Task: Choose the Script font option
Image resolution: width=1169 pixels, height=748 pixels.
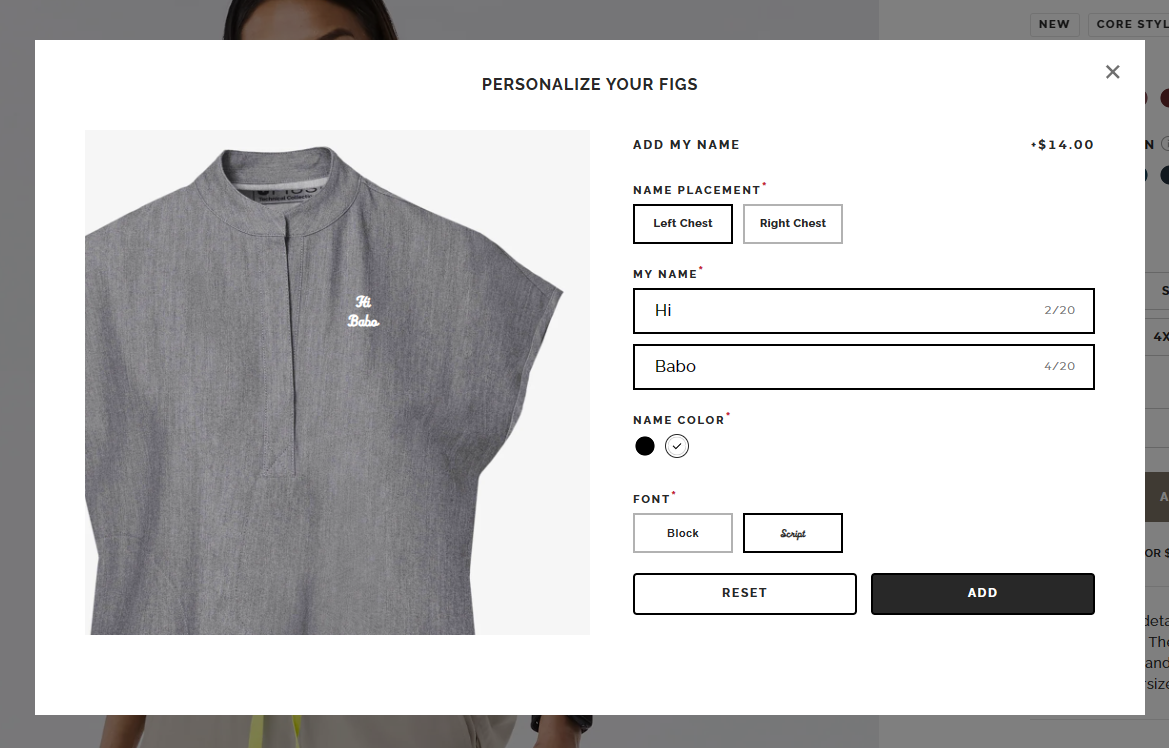Action: coord(793,533)
